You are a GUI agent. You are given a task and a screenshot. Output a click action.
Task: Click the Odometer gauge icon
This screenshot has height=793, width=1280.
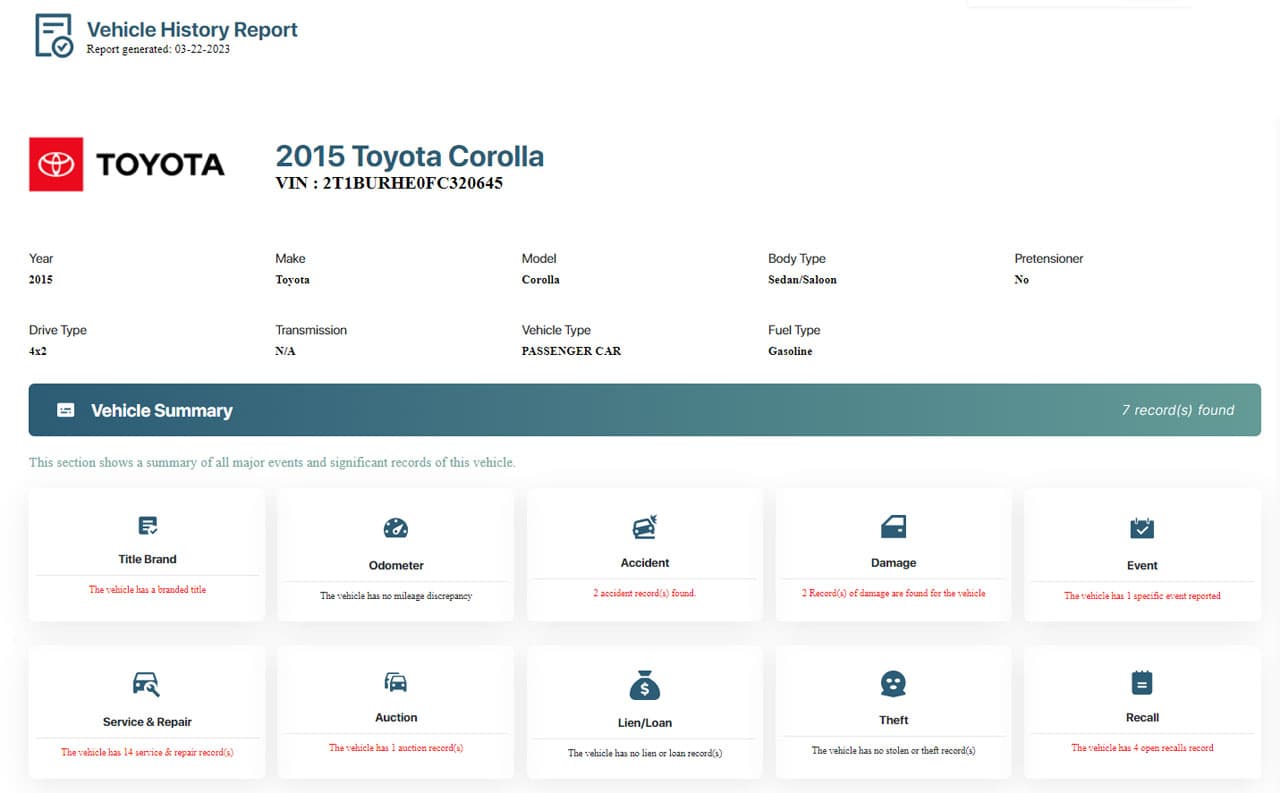(x=396, y=528)
